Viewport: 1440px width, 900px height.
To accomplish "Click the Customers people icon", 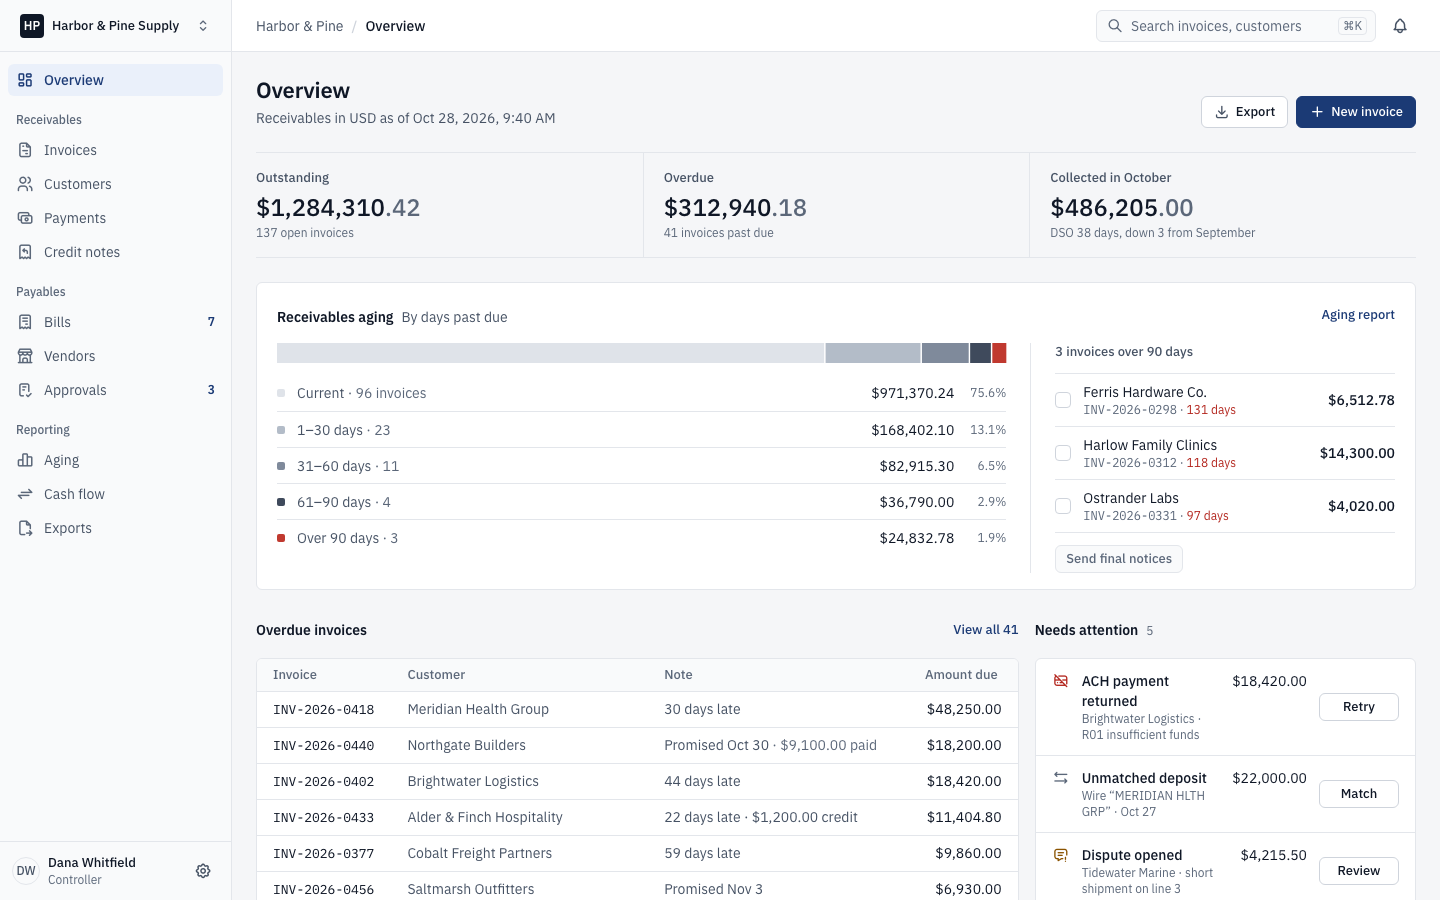I will 25,184.
